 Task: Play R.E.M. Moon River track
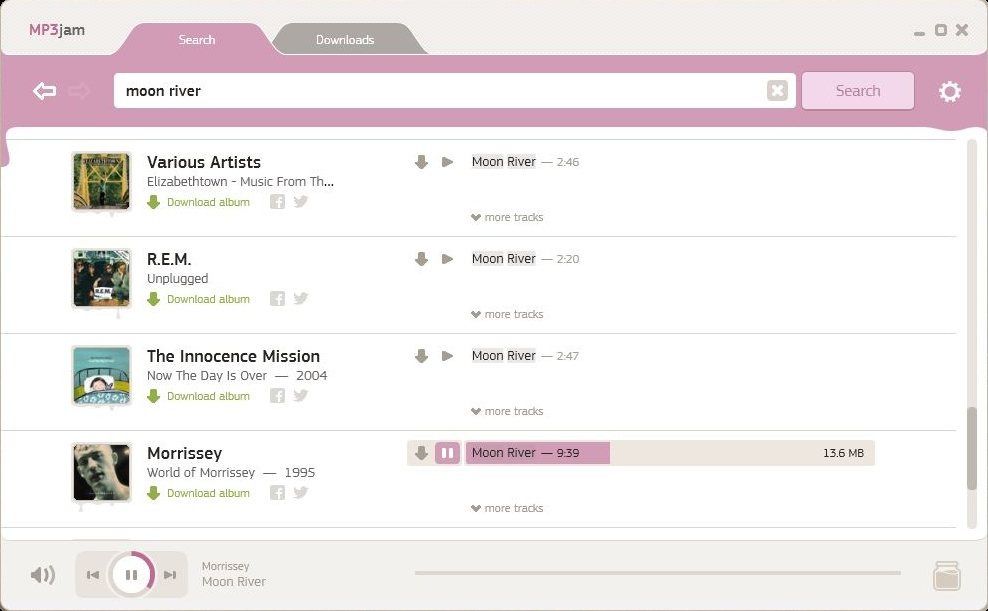tap(447, 259)
